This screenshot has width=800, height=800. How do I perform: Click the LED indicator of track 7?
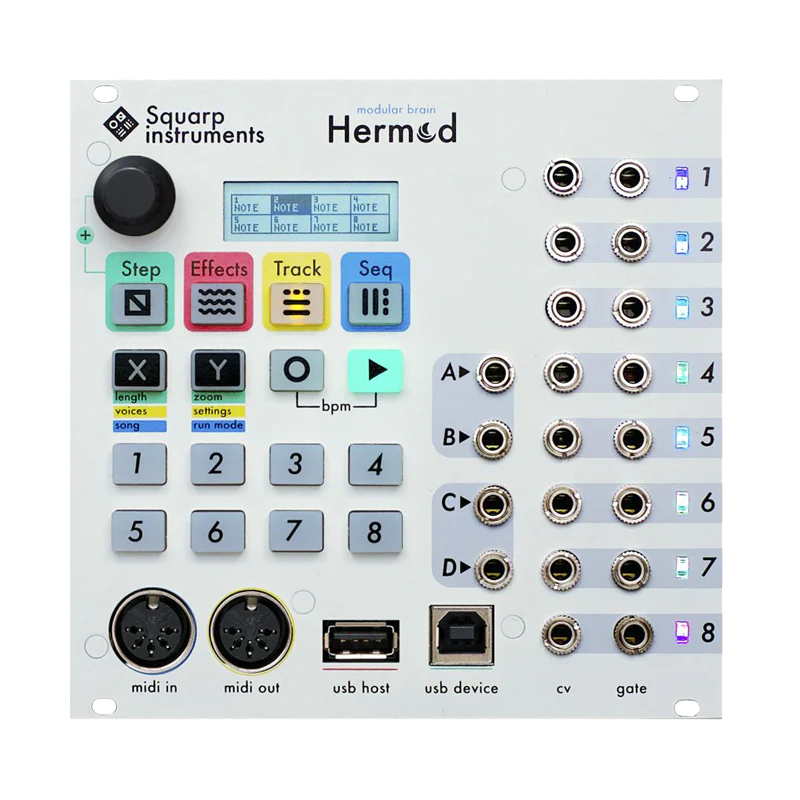pos(682,567)
